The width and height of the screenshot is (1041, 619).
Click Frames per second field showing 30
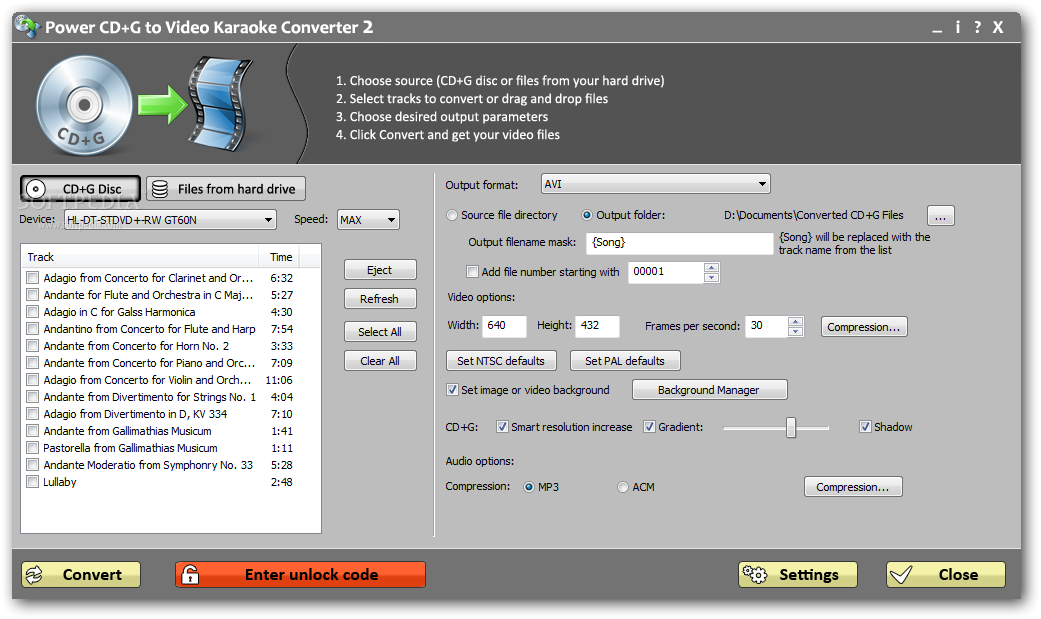coord(766,326)
